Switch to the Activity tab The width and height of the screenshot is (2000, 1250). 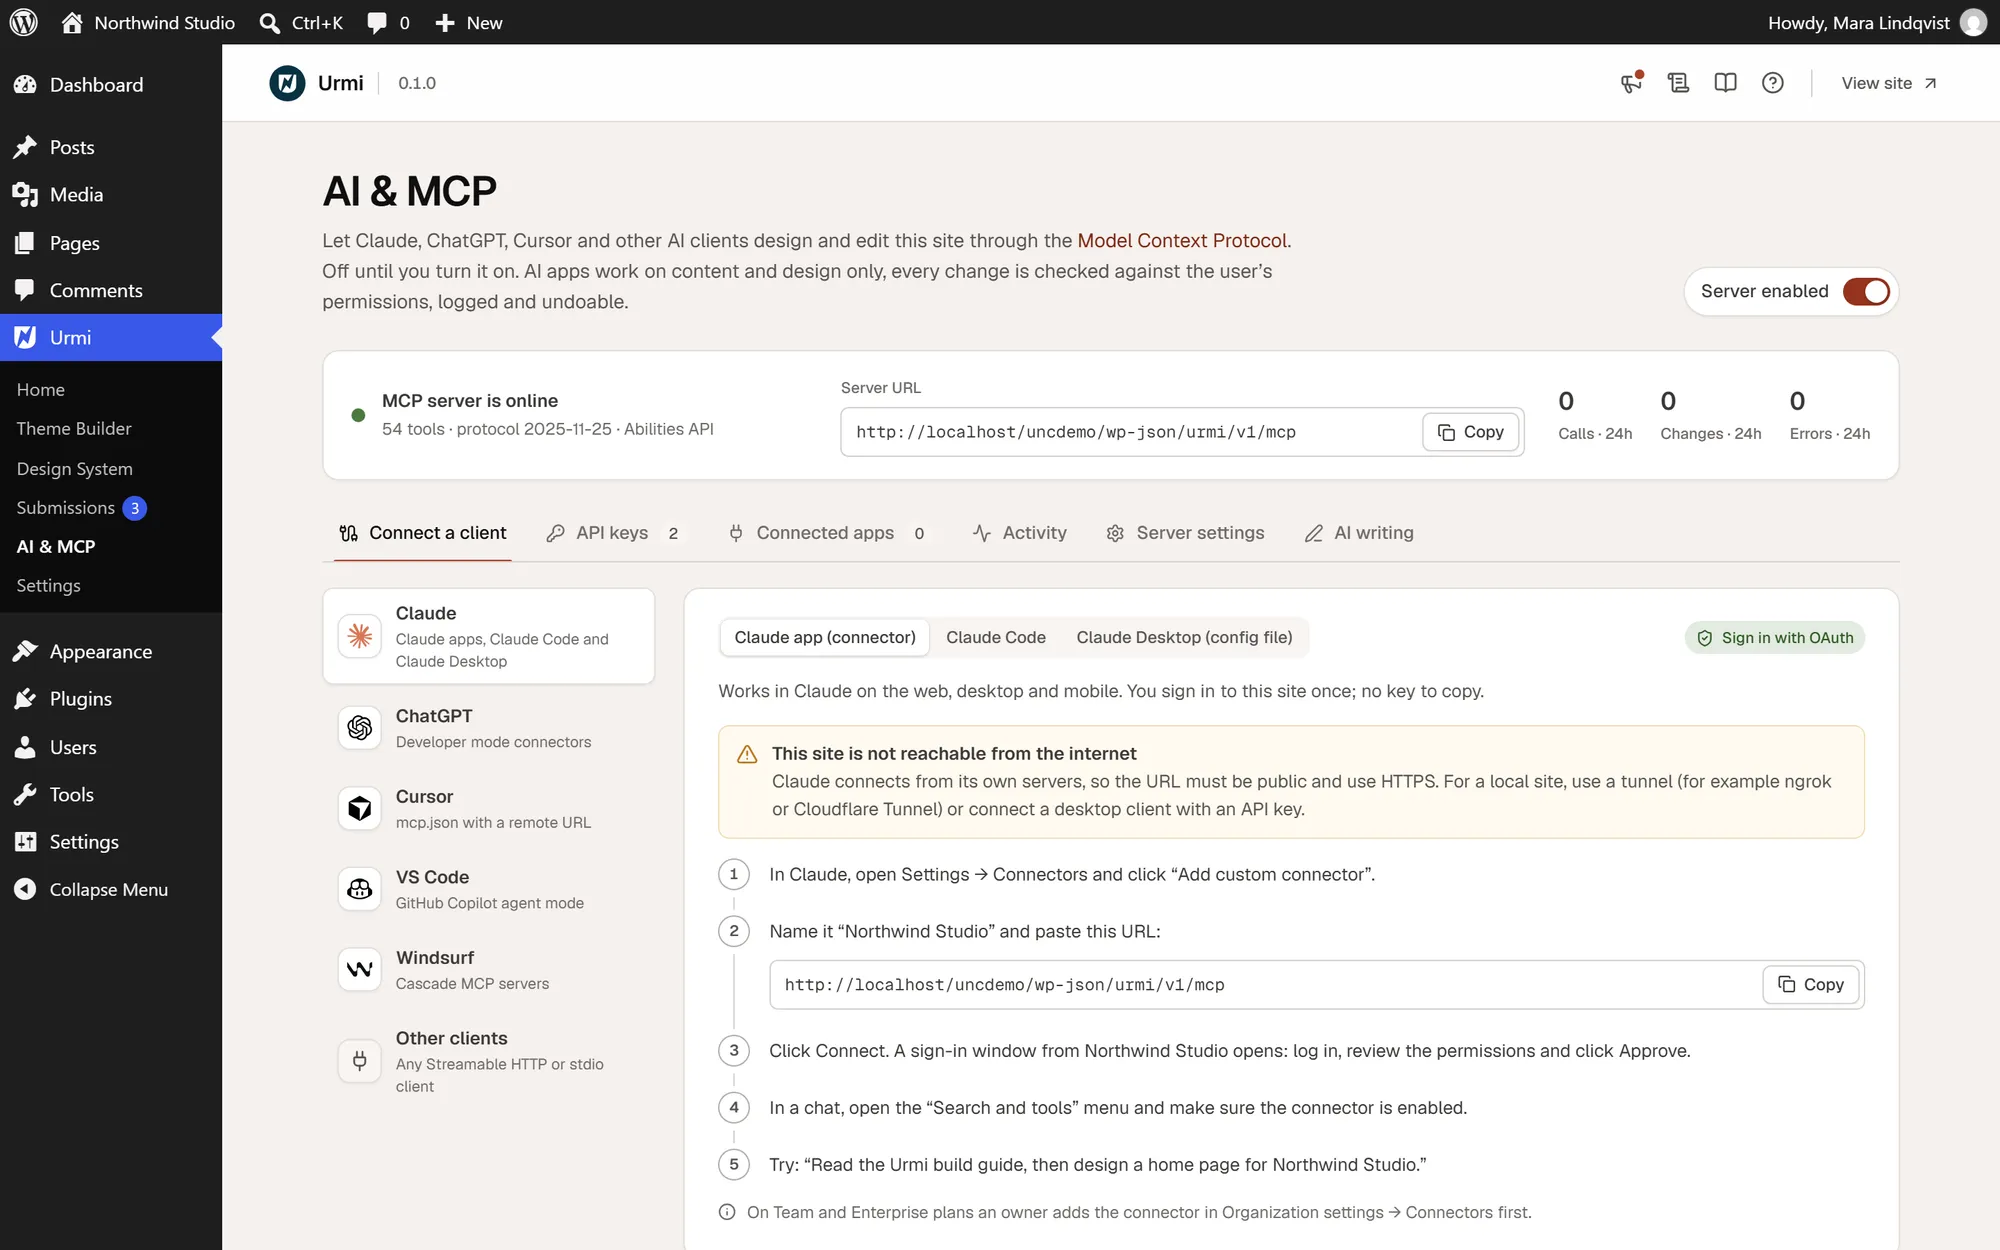pyautogui.click(x=1019, y=533)
